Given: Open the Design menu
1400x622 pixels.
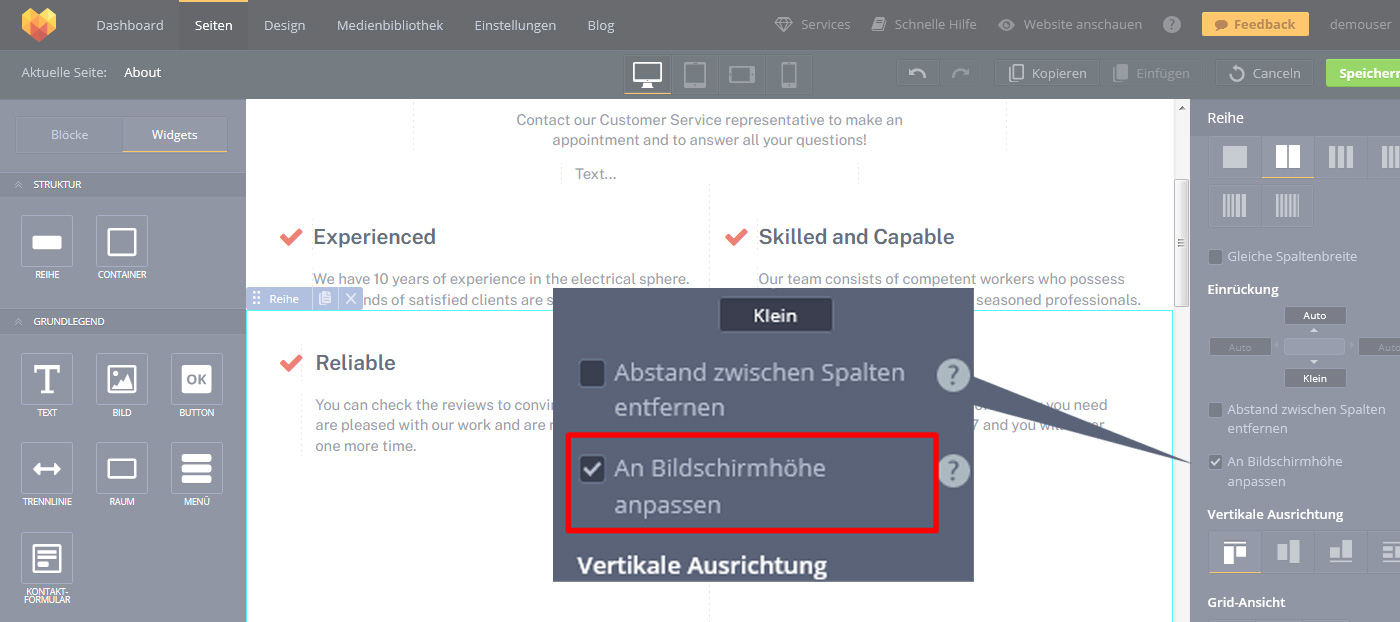Looking at the screenshot, I should [284, 25].
